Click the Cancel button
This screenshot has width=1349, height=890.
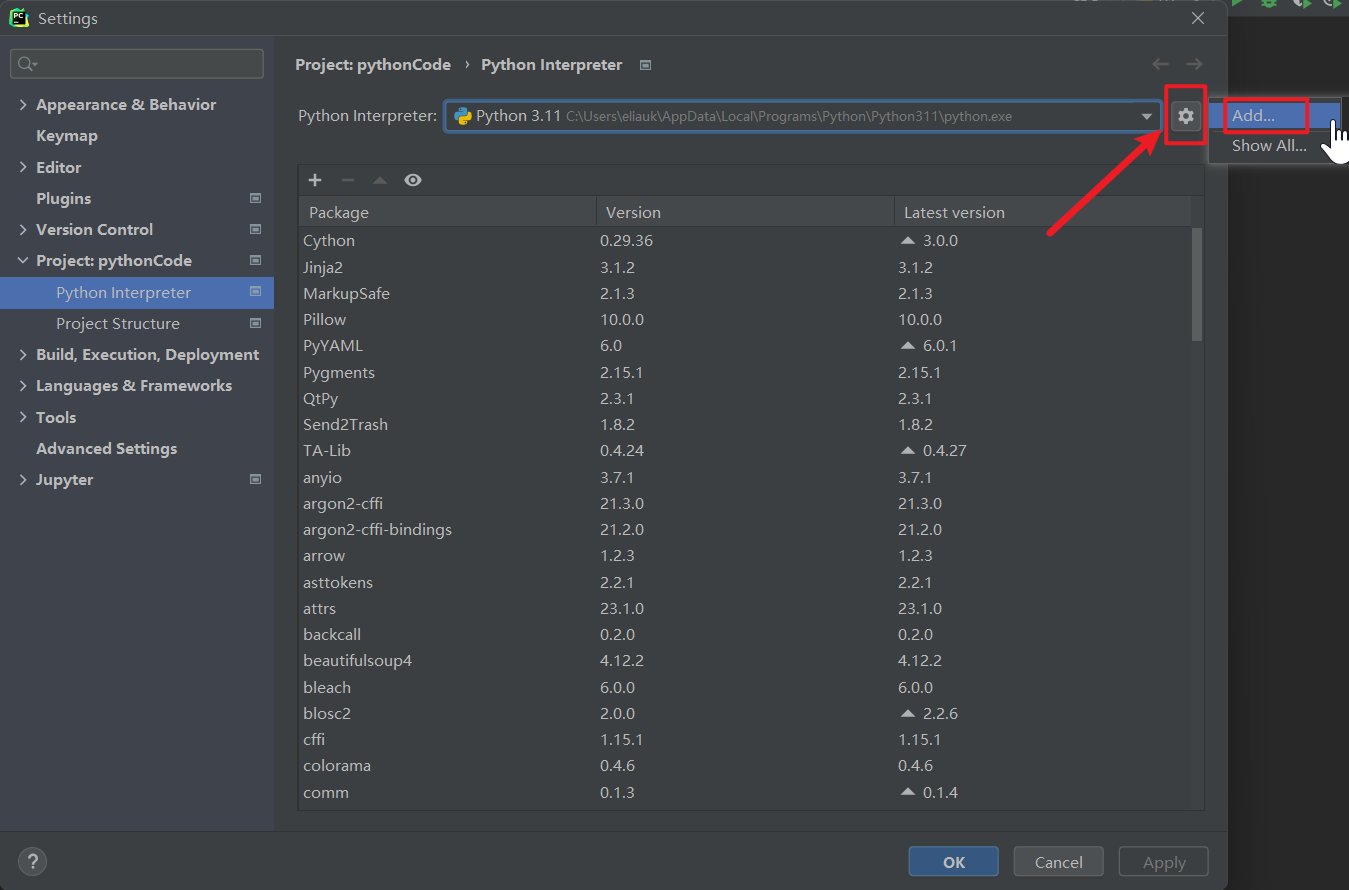pos(1058,862)
